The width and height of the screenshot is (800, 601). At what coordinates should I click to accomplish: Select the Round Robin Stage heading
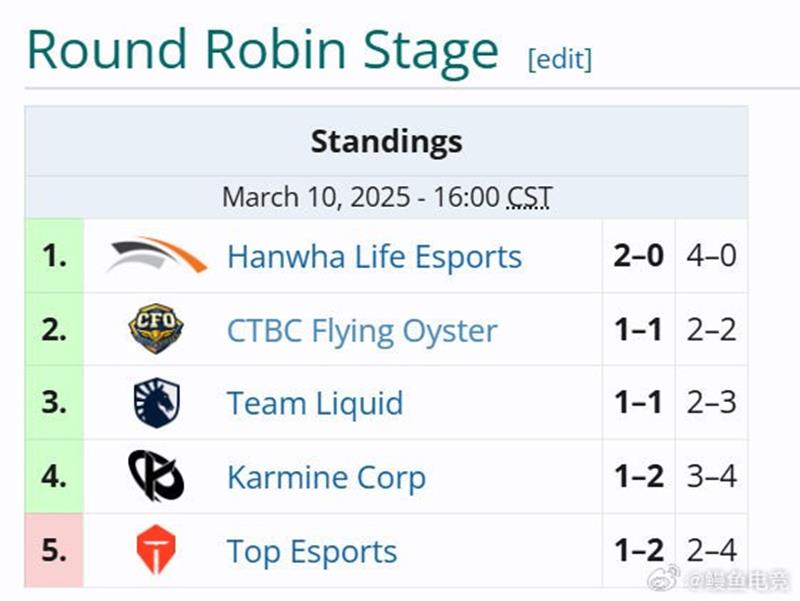262,49
